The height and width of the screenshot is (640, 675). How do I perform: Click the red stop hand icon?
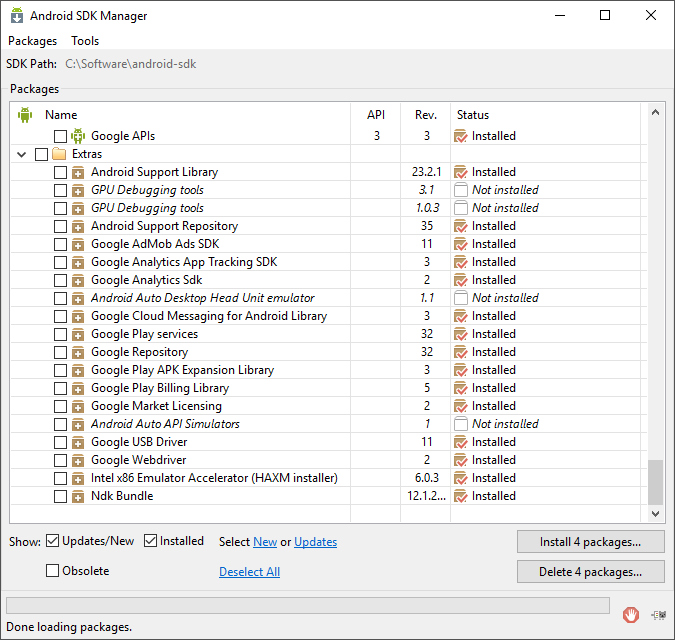point(631,614)
